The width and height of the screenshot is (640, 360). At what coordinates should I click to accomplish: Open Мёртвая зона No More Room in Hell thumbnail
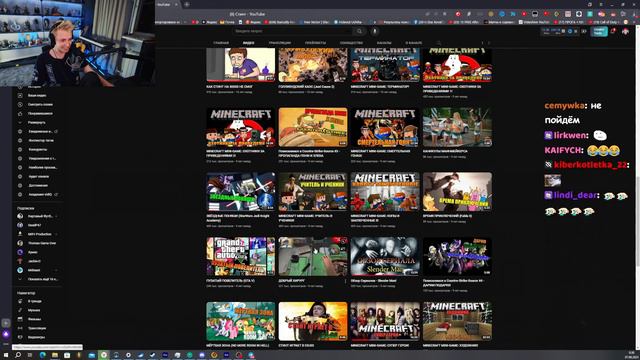point(240,321)
